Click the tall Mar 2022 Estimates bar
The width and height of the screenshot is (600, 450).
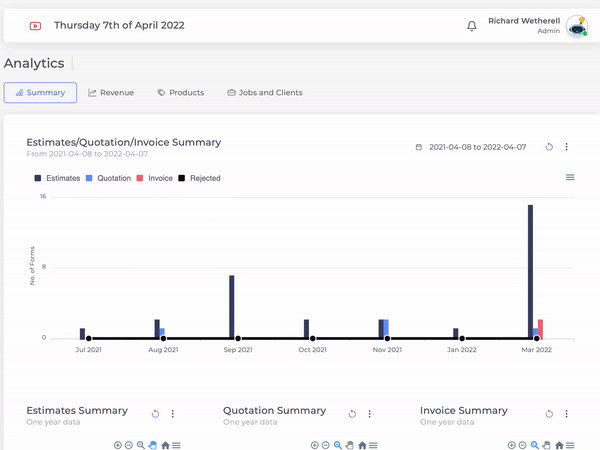click(x=530, y=270)
